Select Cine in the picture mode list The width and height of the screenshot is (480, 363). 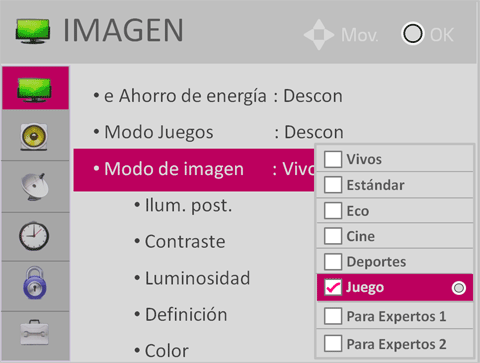click(395, 236)
